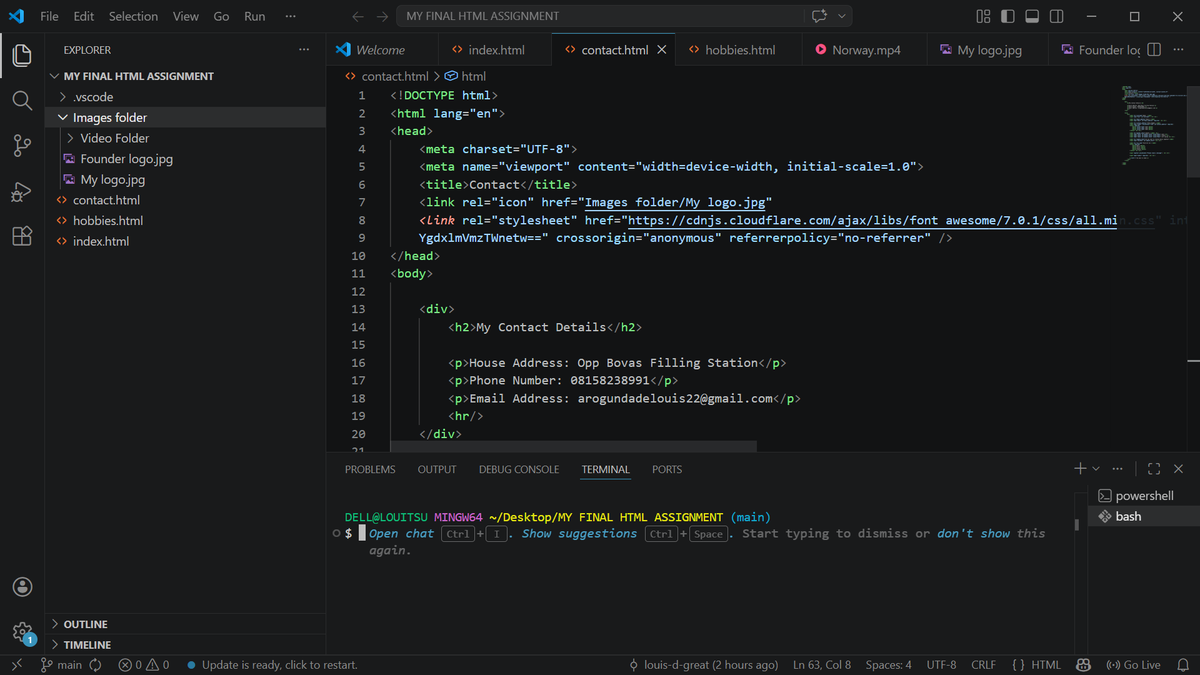Open editor more actions ellipsis
Viewport: 1200px width, 675px height.
point(1177,50)
